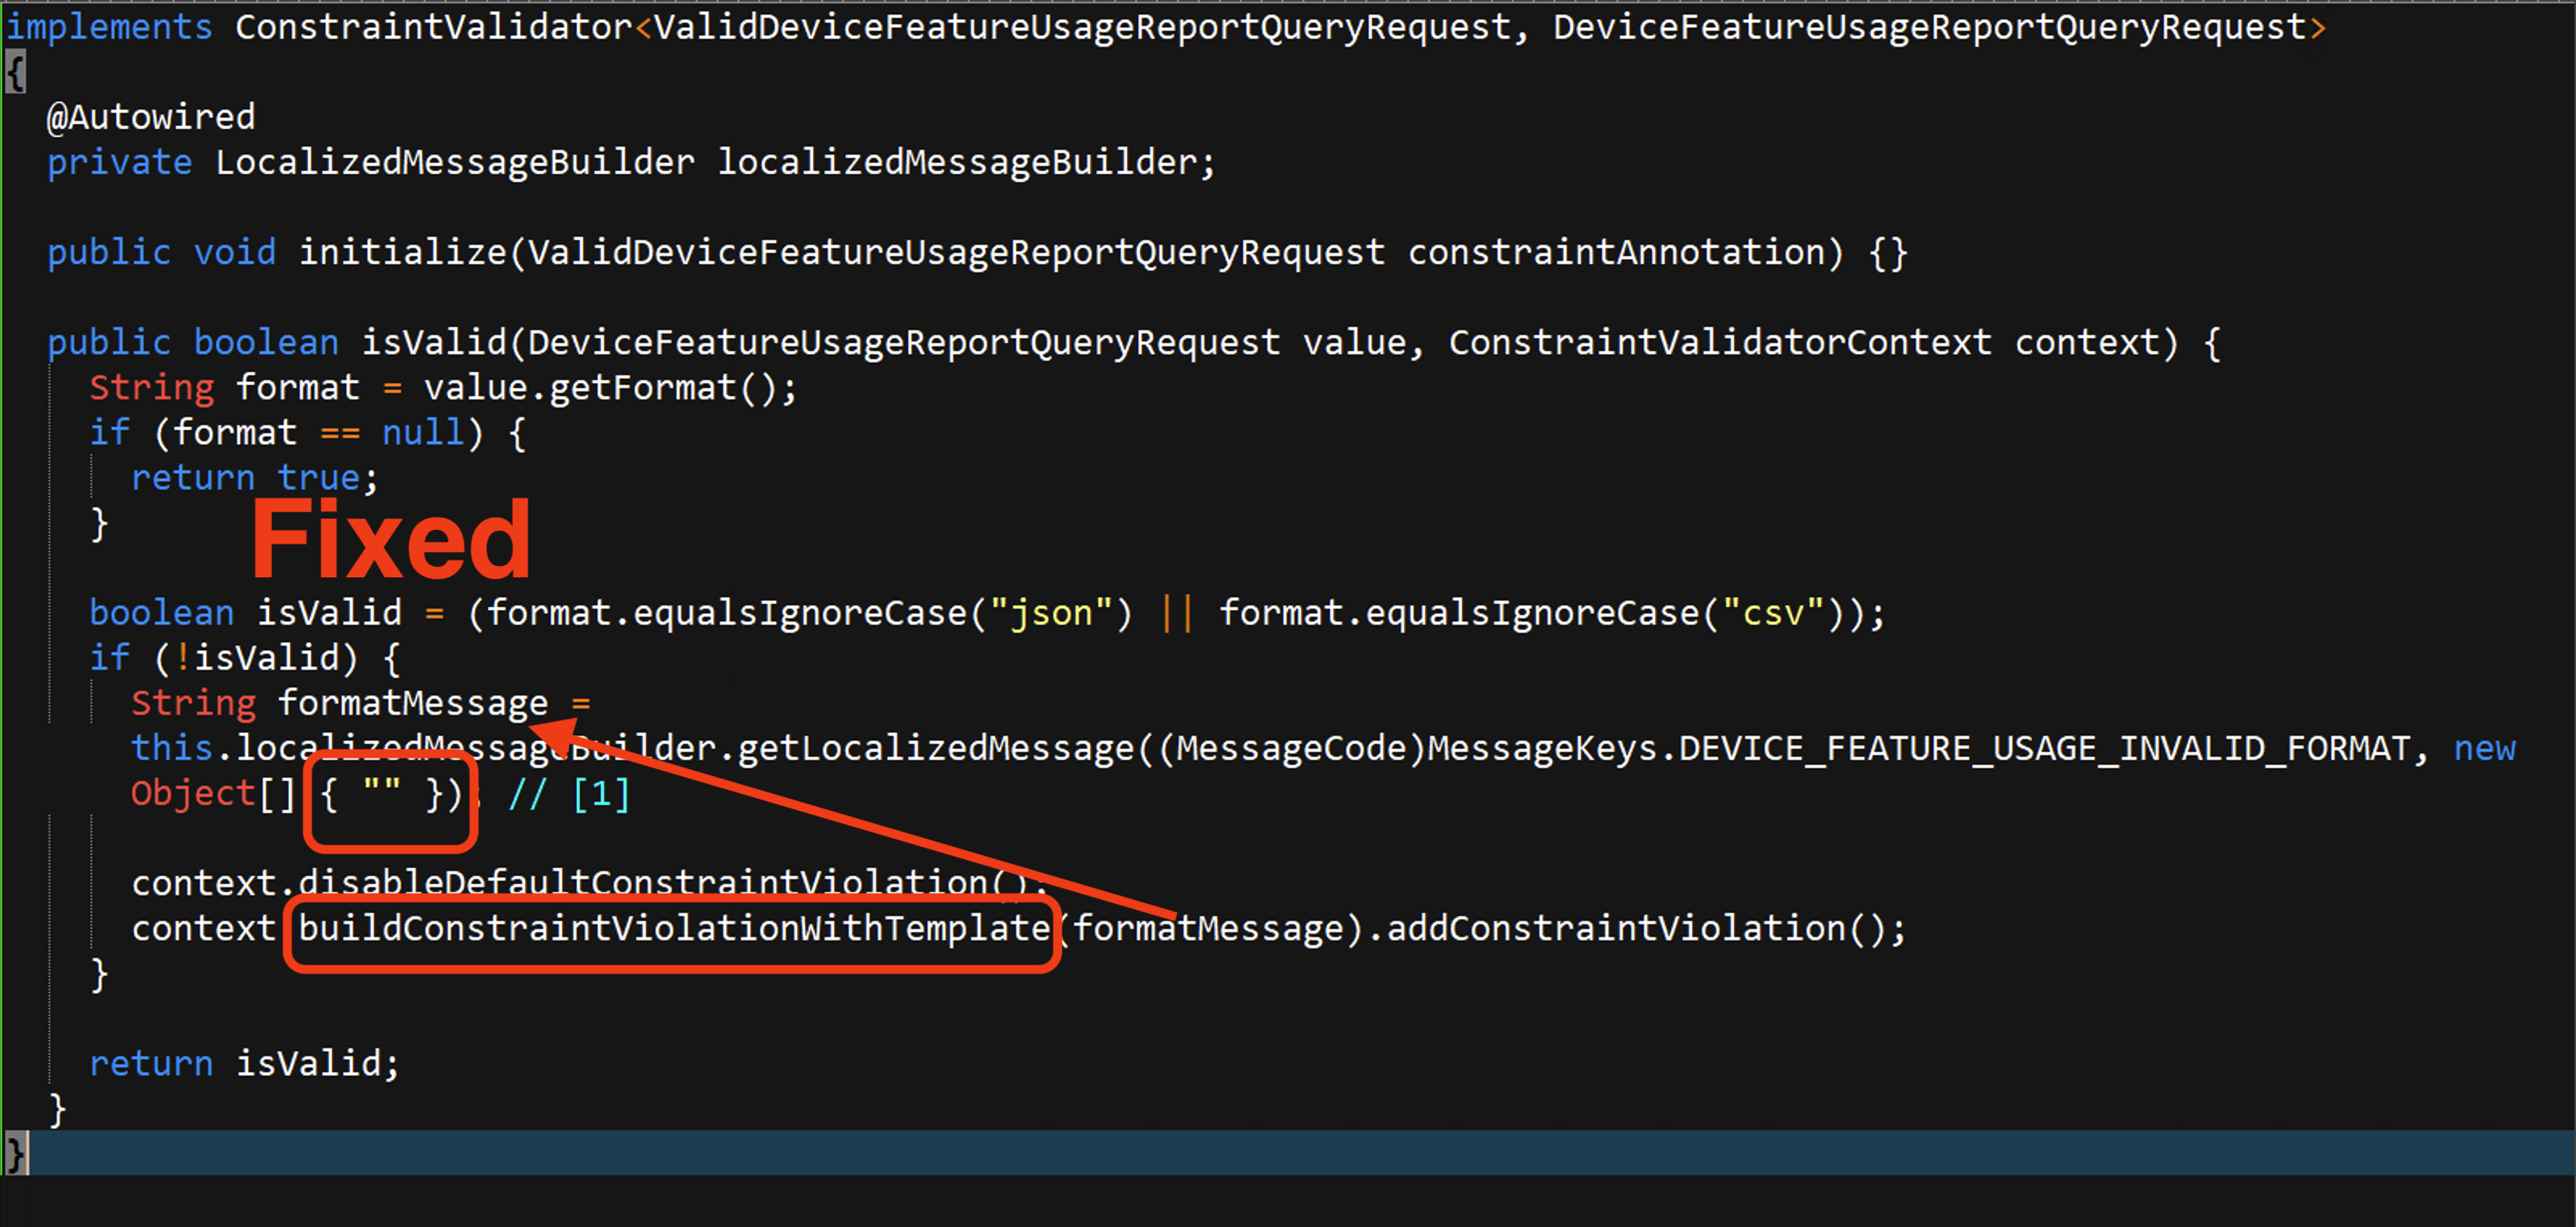The height and width of the screenshot is (1227, 2576).
Task: Click 'Object[]' array type
Action: 214,793
